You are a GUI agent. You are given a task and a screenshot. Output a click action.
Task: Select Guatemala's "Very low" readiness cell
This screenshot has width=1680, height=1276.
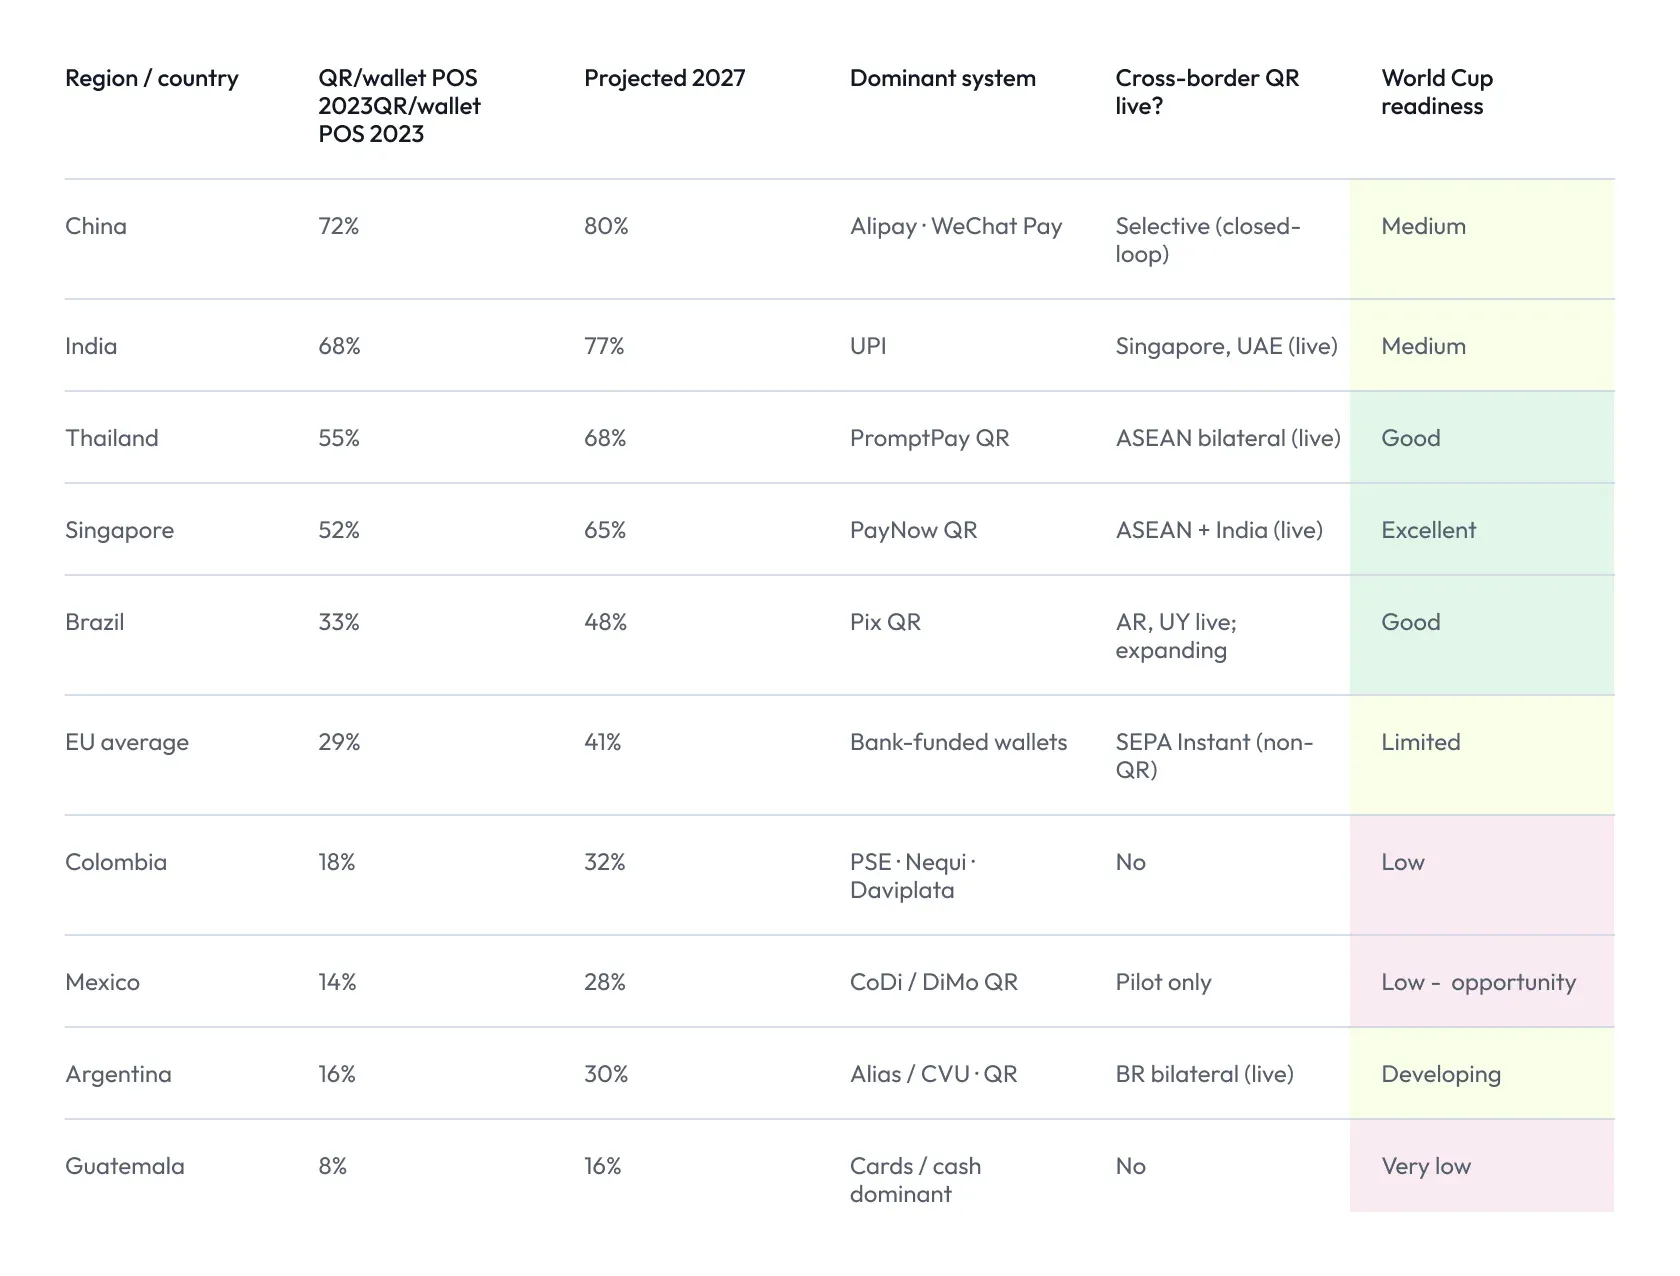coord(1426,1166)
